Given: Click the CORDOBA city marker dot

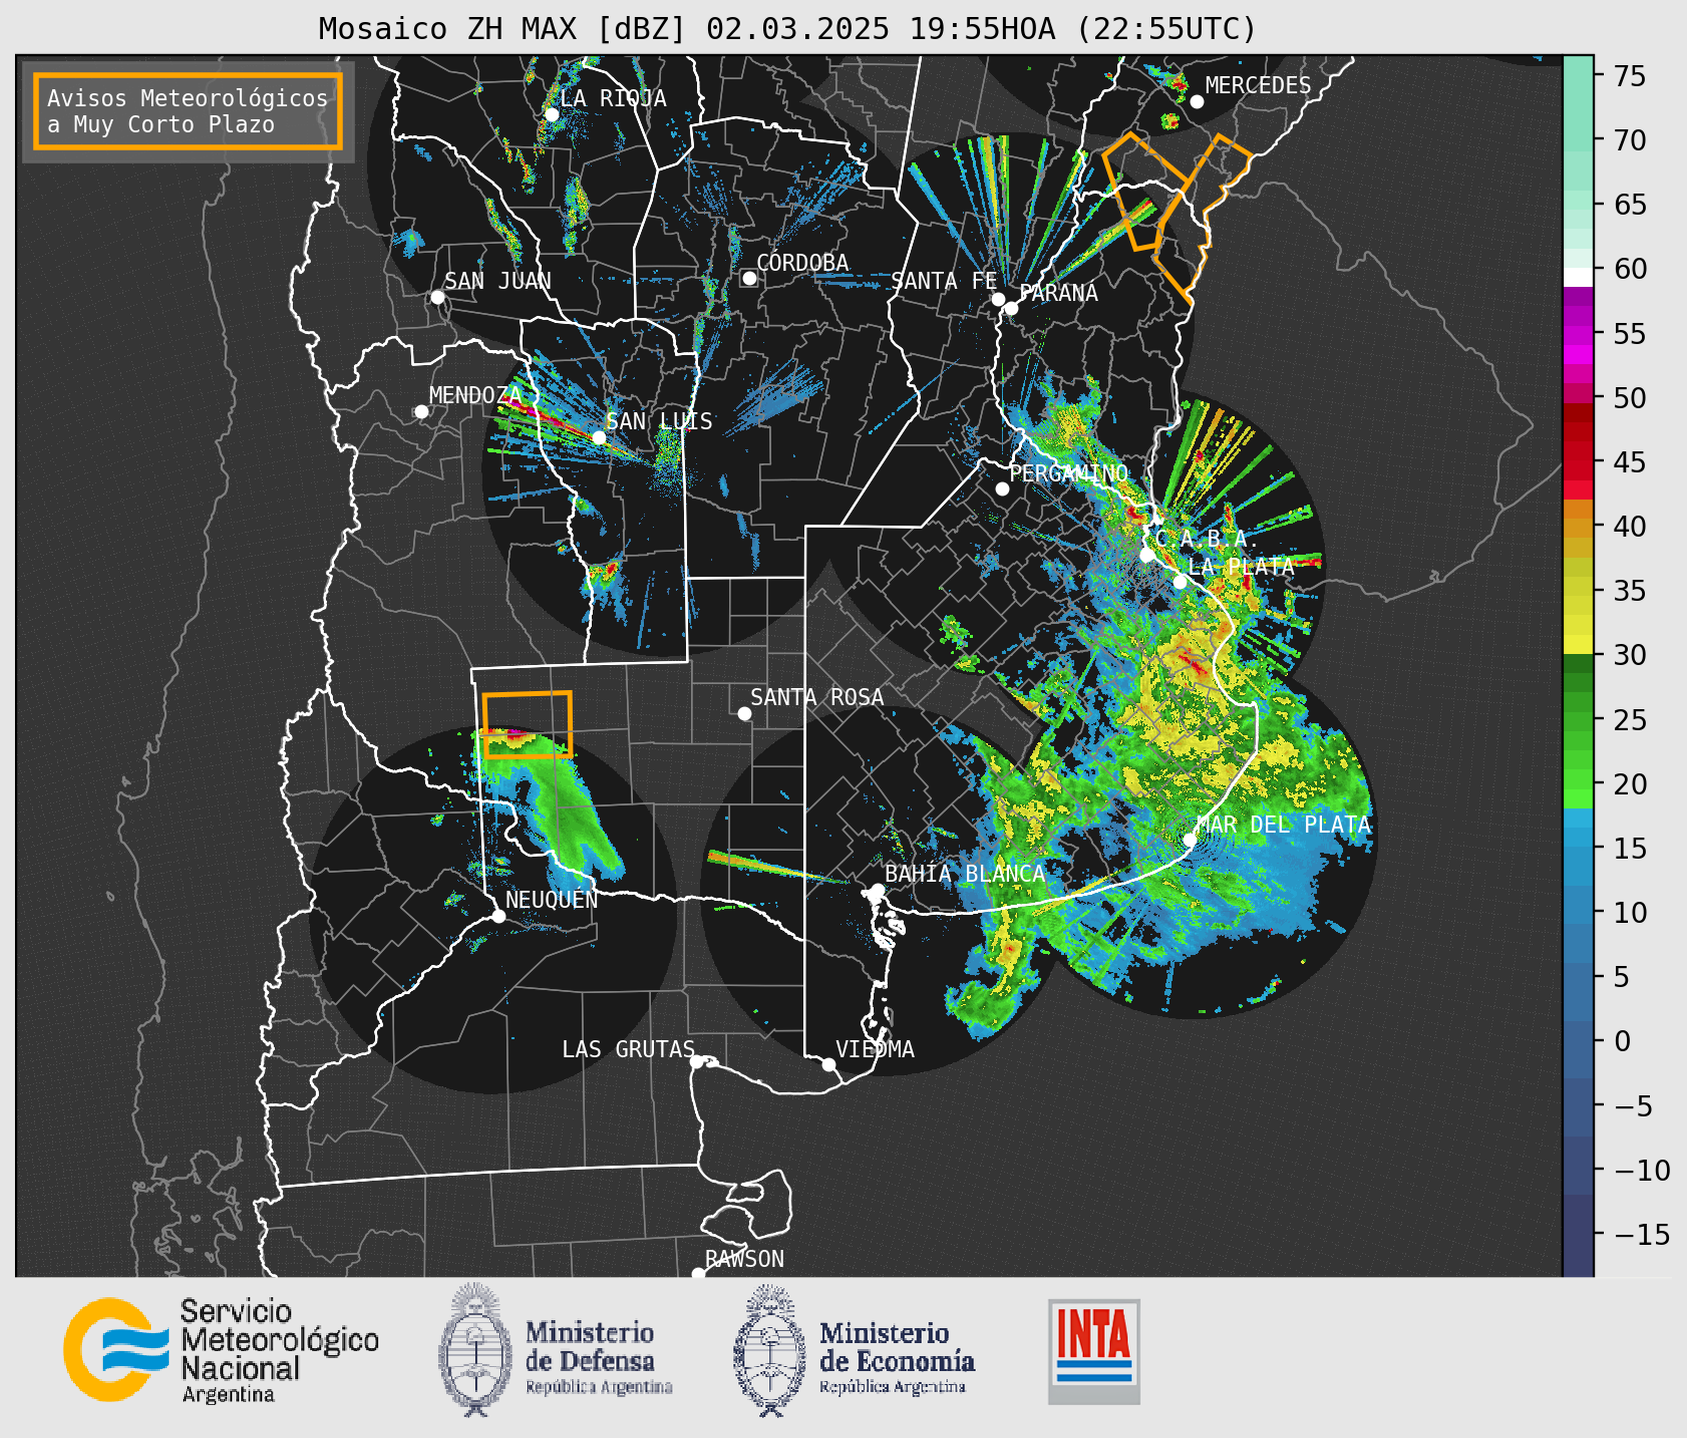Looking at the screenshot, I should 749,278.
